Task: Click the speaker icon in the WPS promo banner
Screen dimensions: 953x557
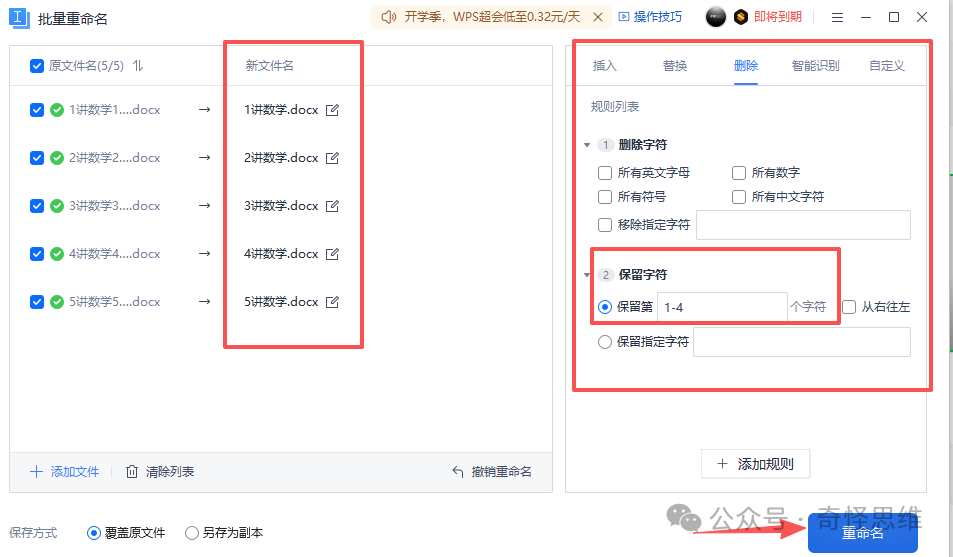Action: [x=389, y=17]
